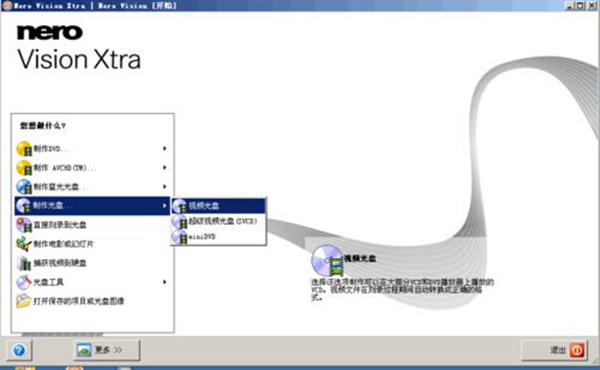The image size is (600, 370).
Task: Click the 制作蓝光光盘 disc icon
Action: 24,187
